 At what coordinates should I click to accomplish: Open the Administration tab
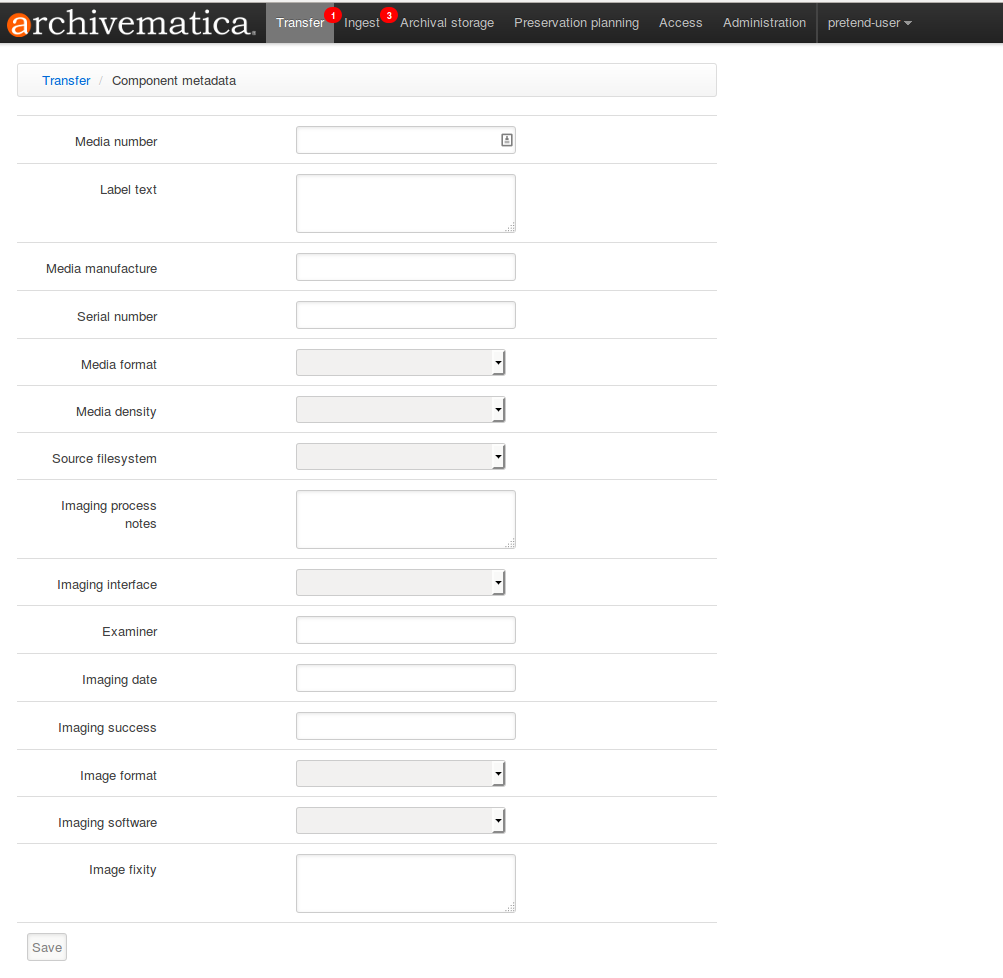tap(764, 23)
